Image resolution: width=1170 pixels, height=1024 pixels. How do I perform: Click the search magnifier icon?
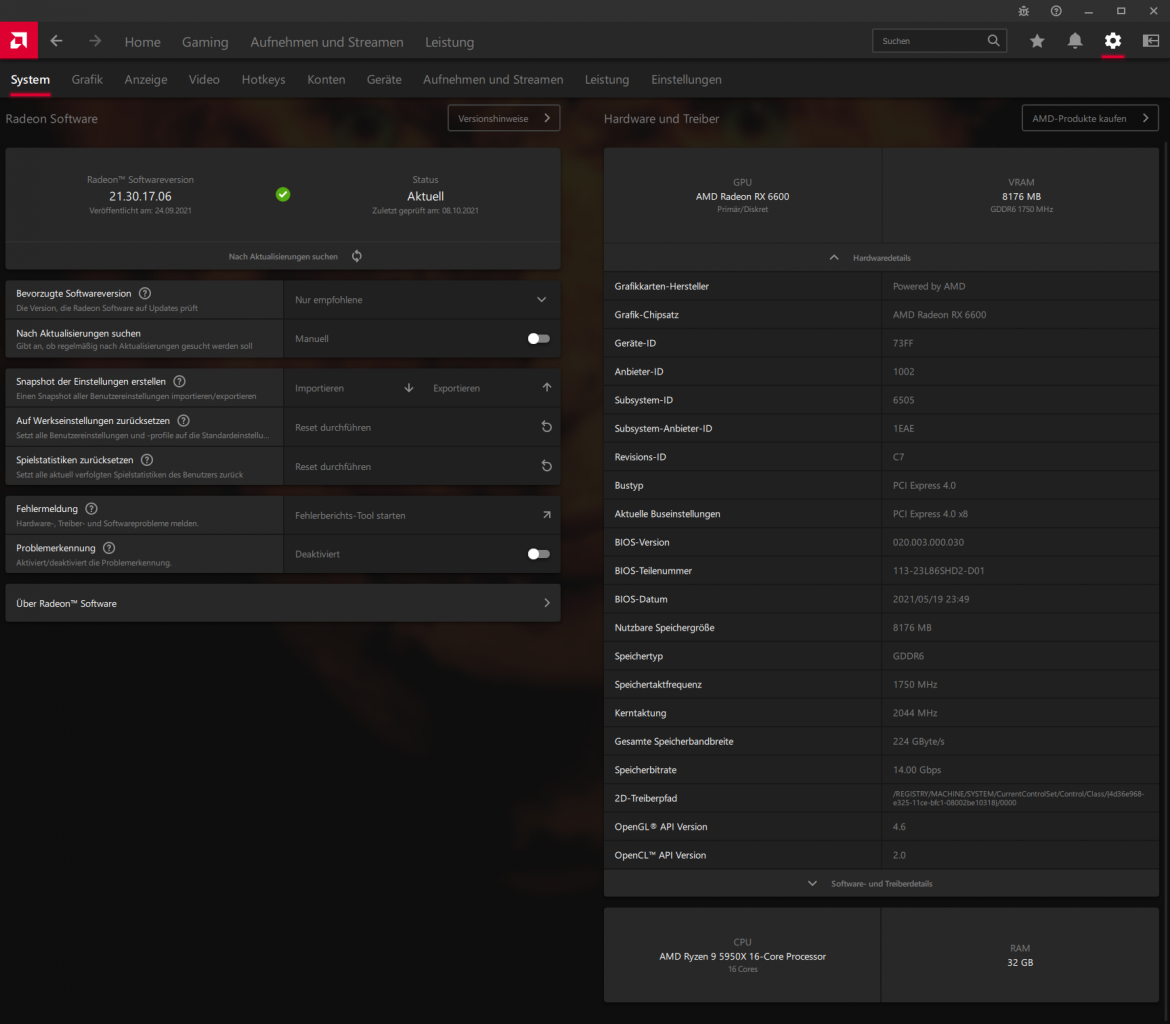click(993, 40)
